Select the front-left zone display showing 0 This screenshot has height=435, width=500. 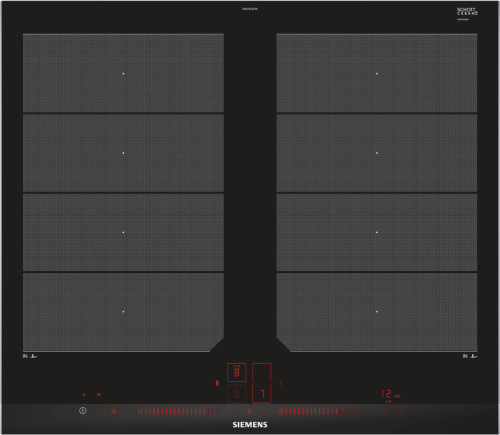(237, 394)
